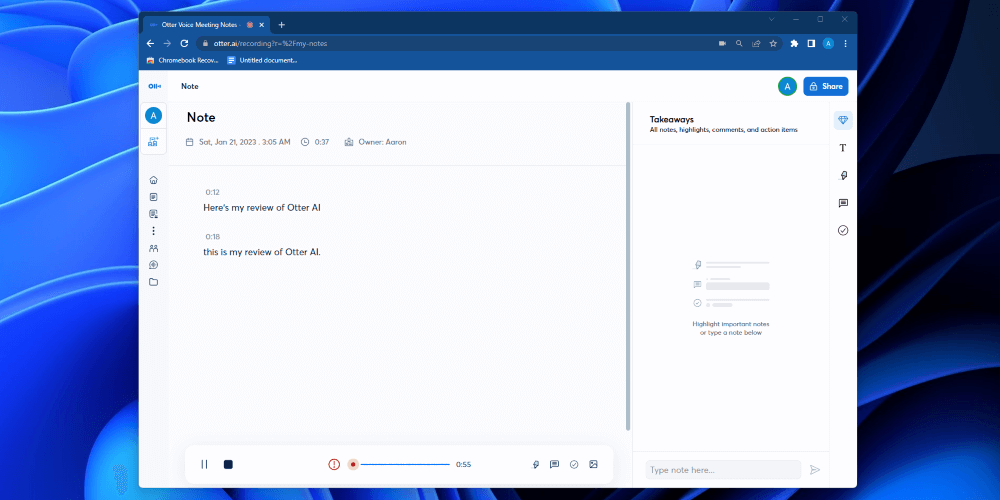
Task: Click the red recording indicator dot
Action: [353, 464]
